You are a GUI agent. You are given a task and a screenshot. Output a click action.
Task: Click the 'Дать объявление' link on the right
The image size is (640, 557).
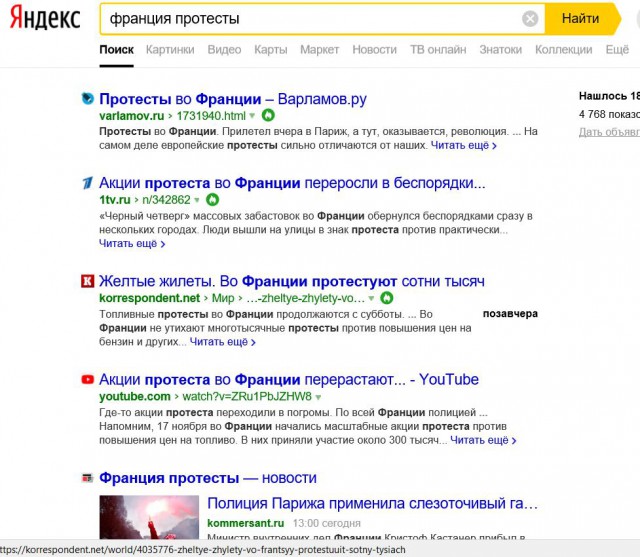point(609,132)
